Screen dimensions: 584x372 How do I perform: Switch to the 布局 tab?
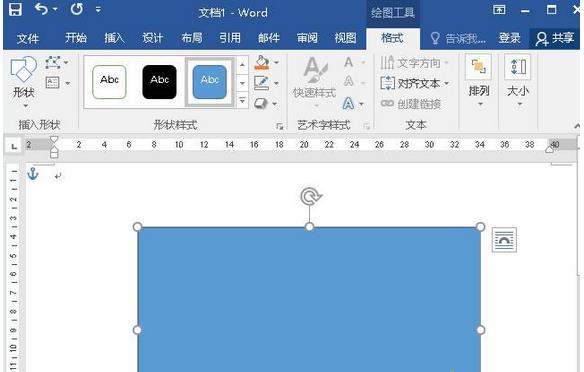click(x=191, y=38)
